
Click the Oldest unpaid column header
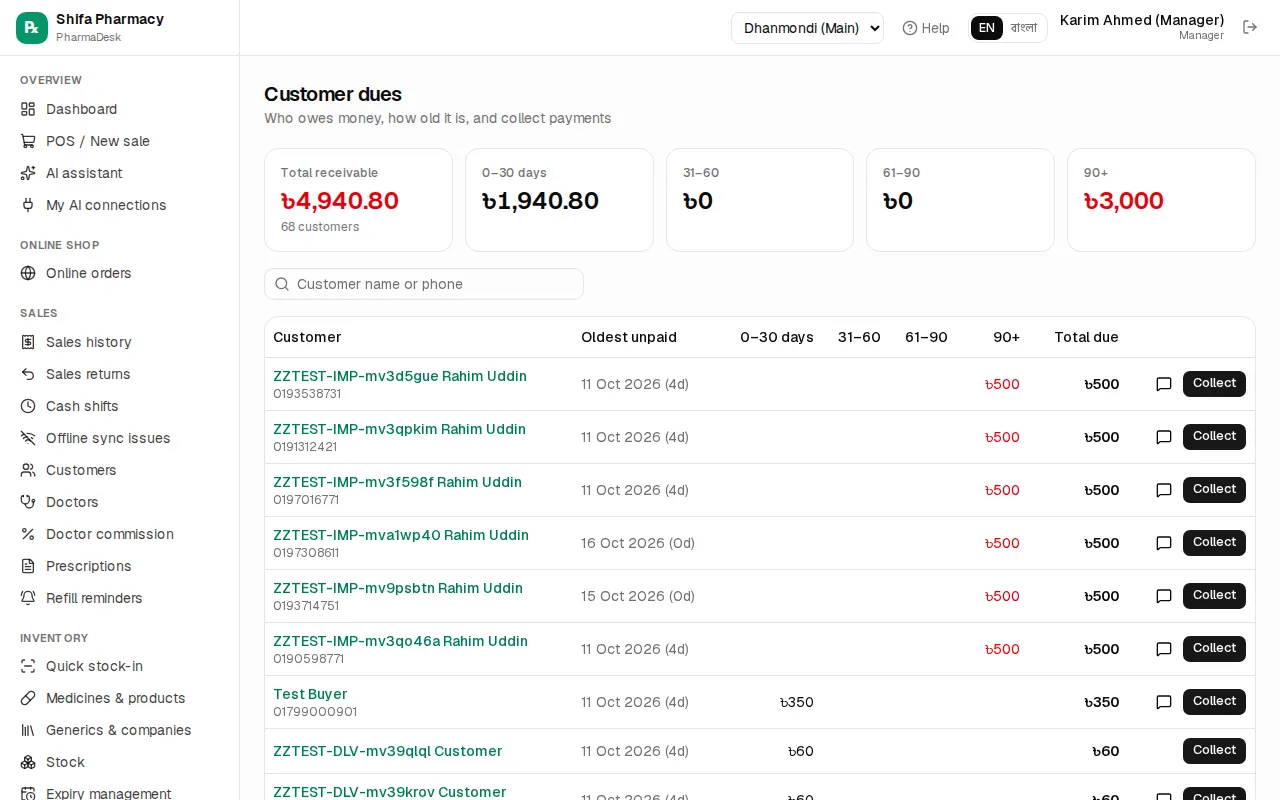click(x=629, y=337)
